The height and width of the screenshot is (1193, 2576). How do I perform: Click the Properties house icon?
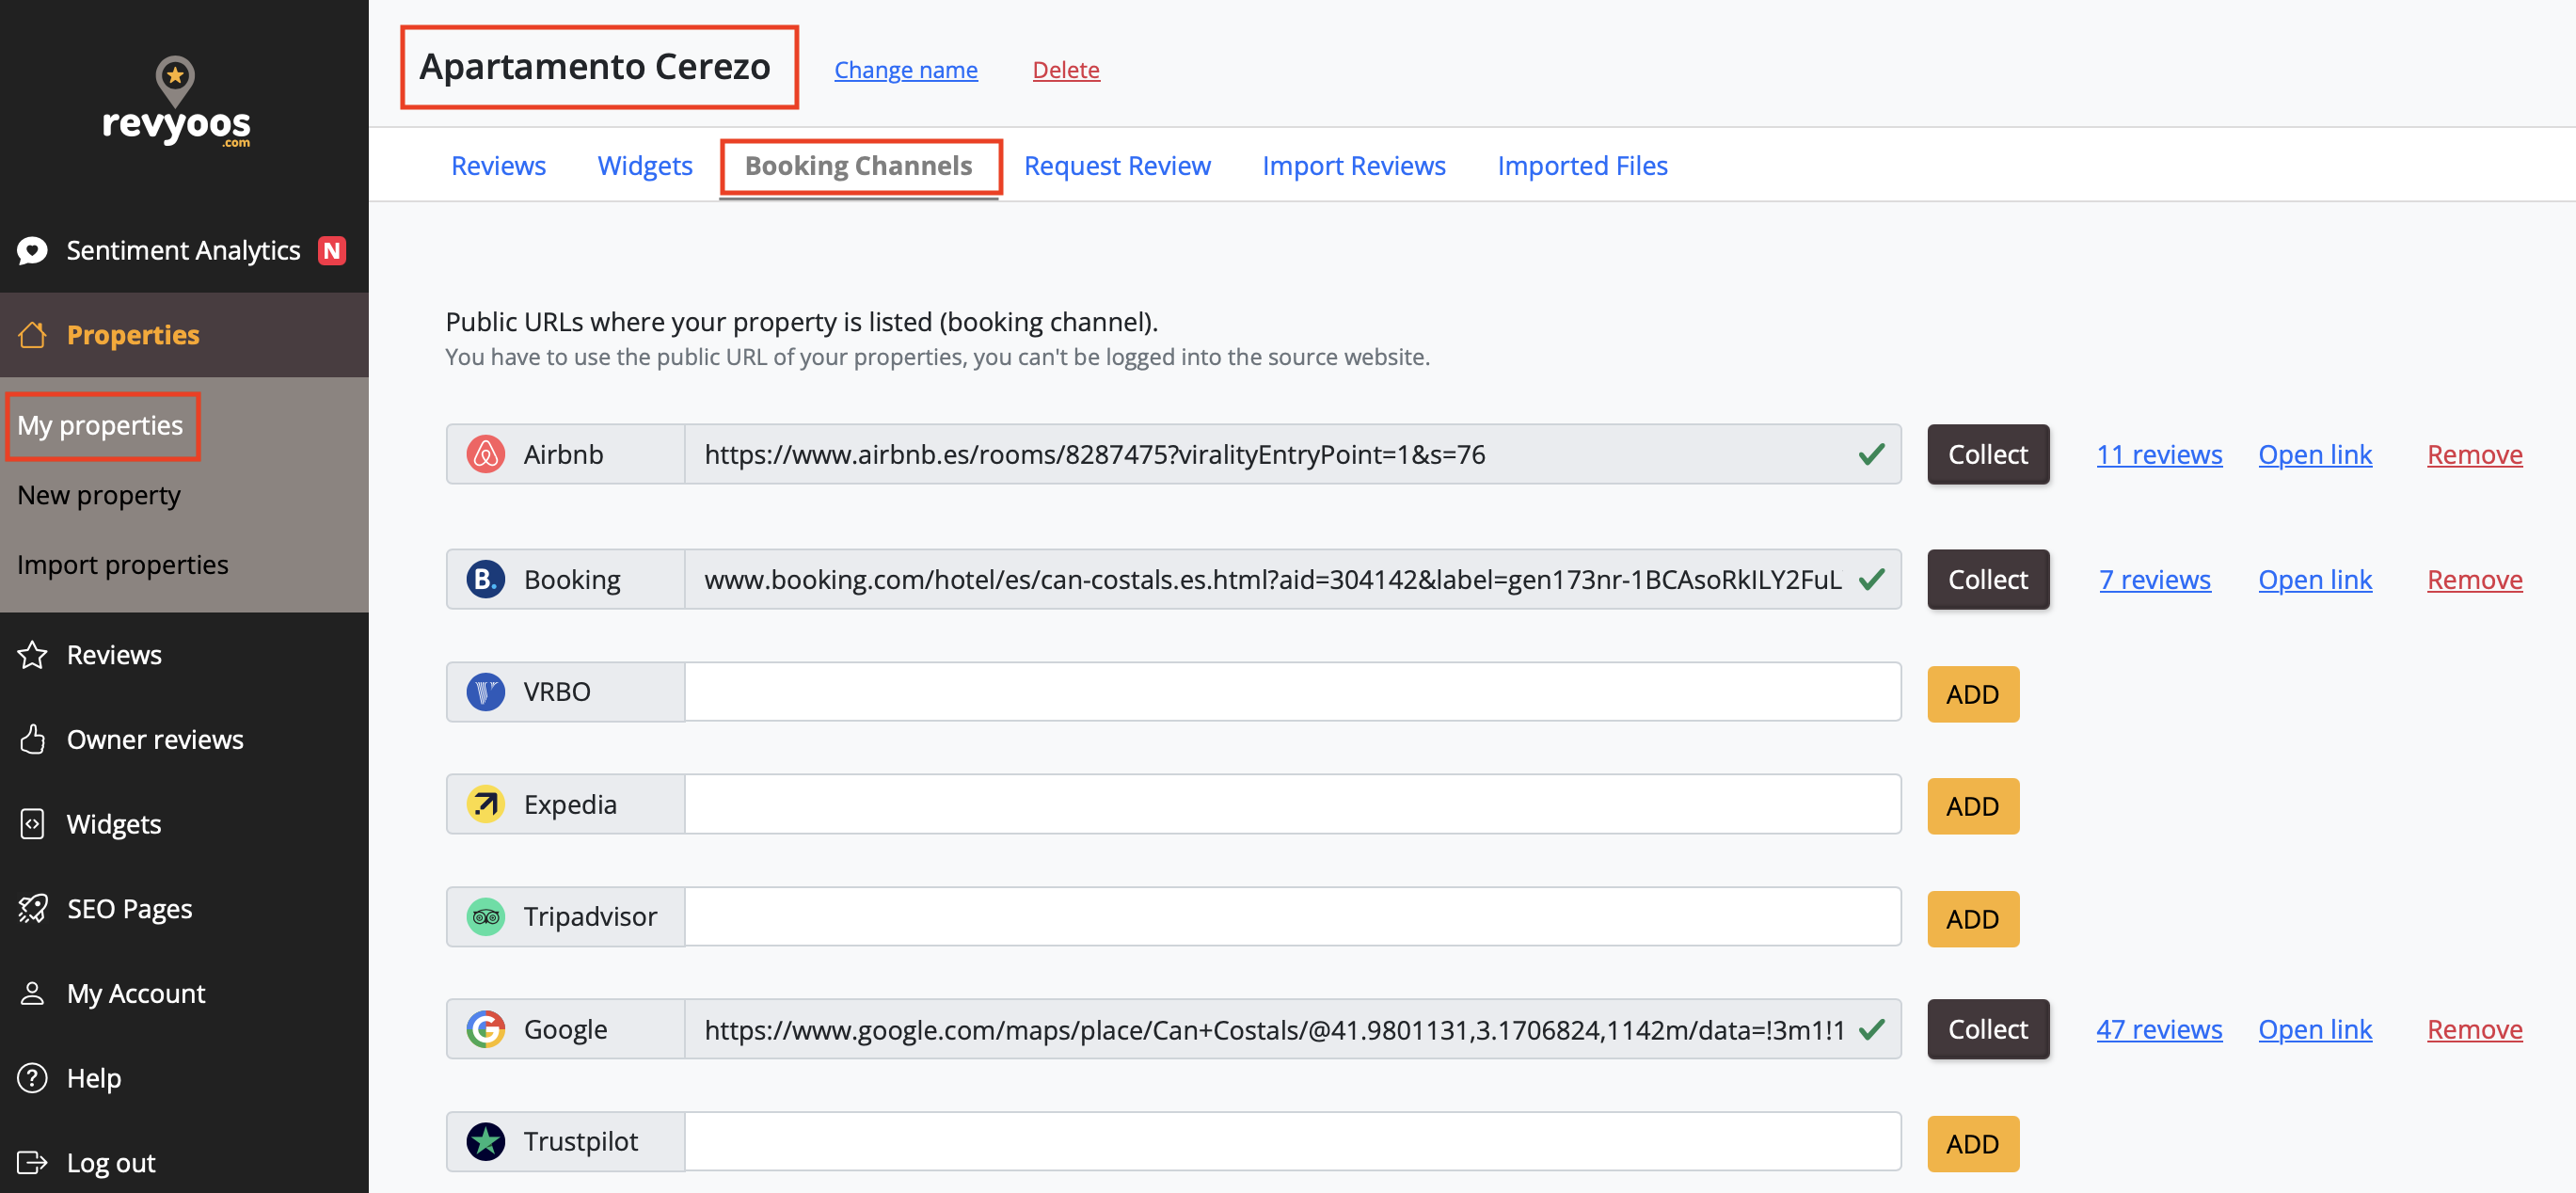(32, 335)
